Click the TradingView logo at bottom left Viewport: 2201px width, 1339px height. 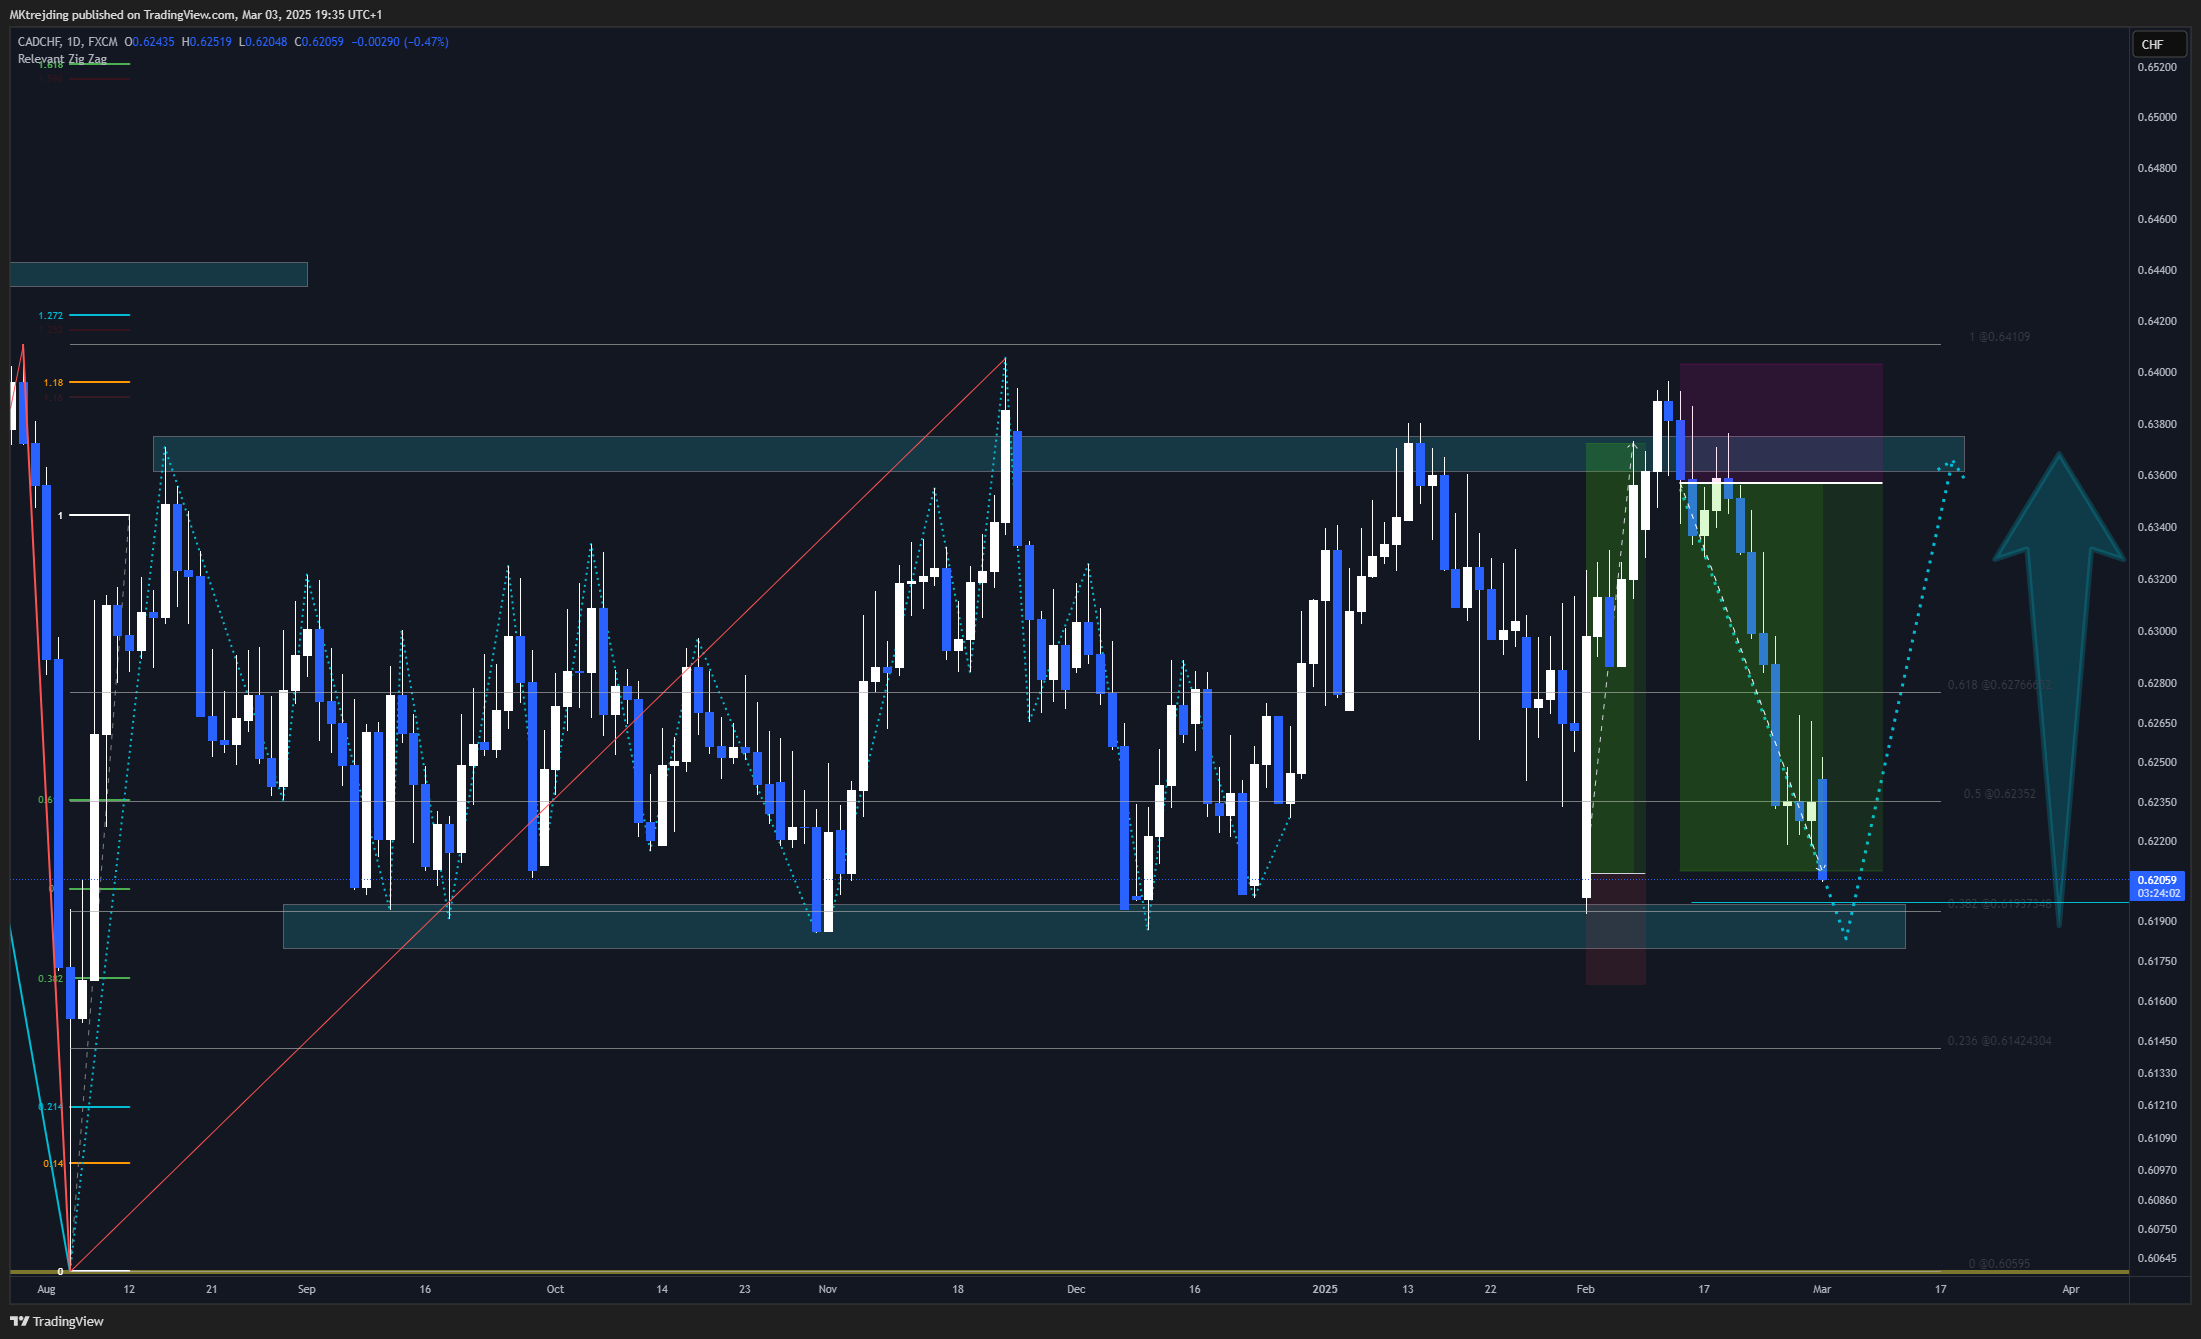coord(57,1321)
